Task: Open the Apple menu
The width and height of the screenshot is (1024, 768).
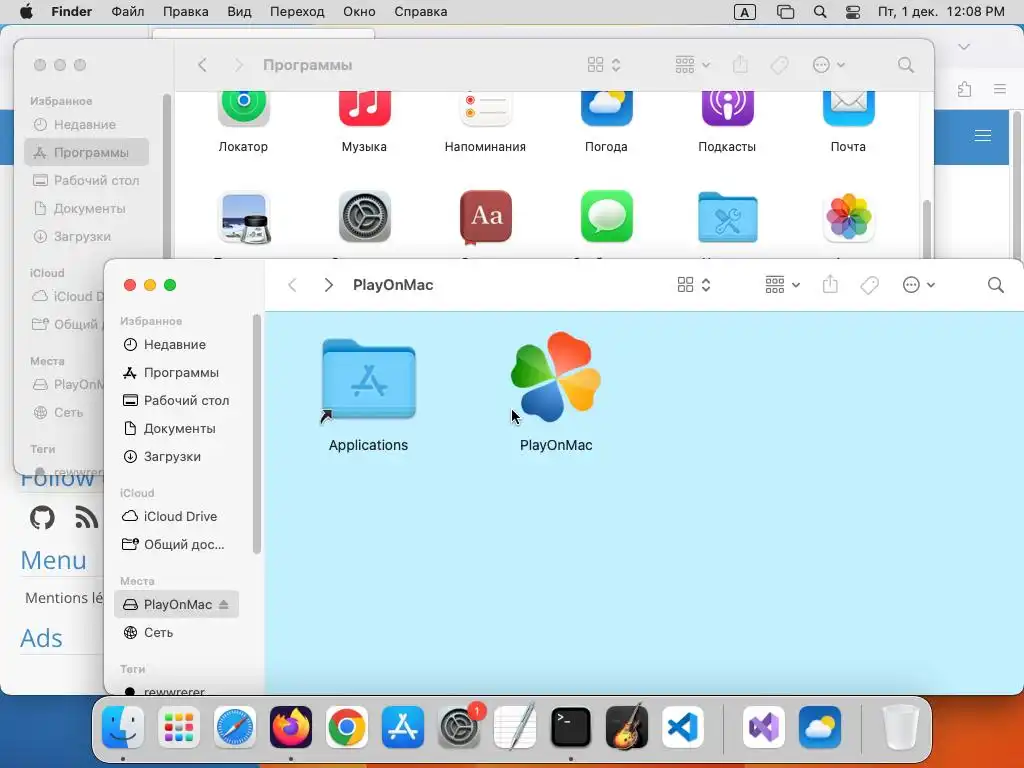Action: (x=26, y=12)
